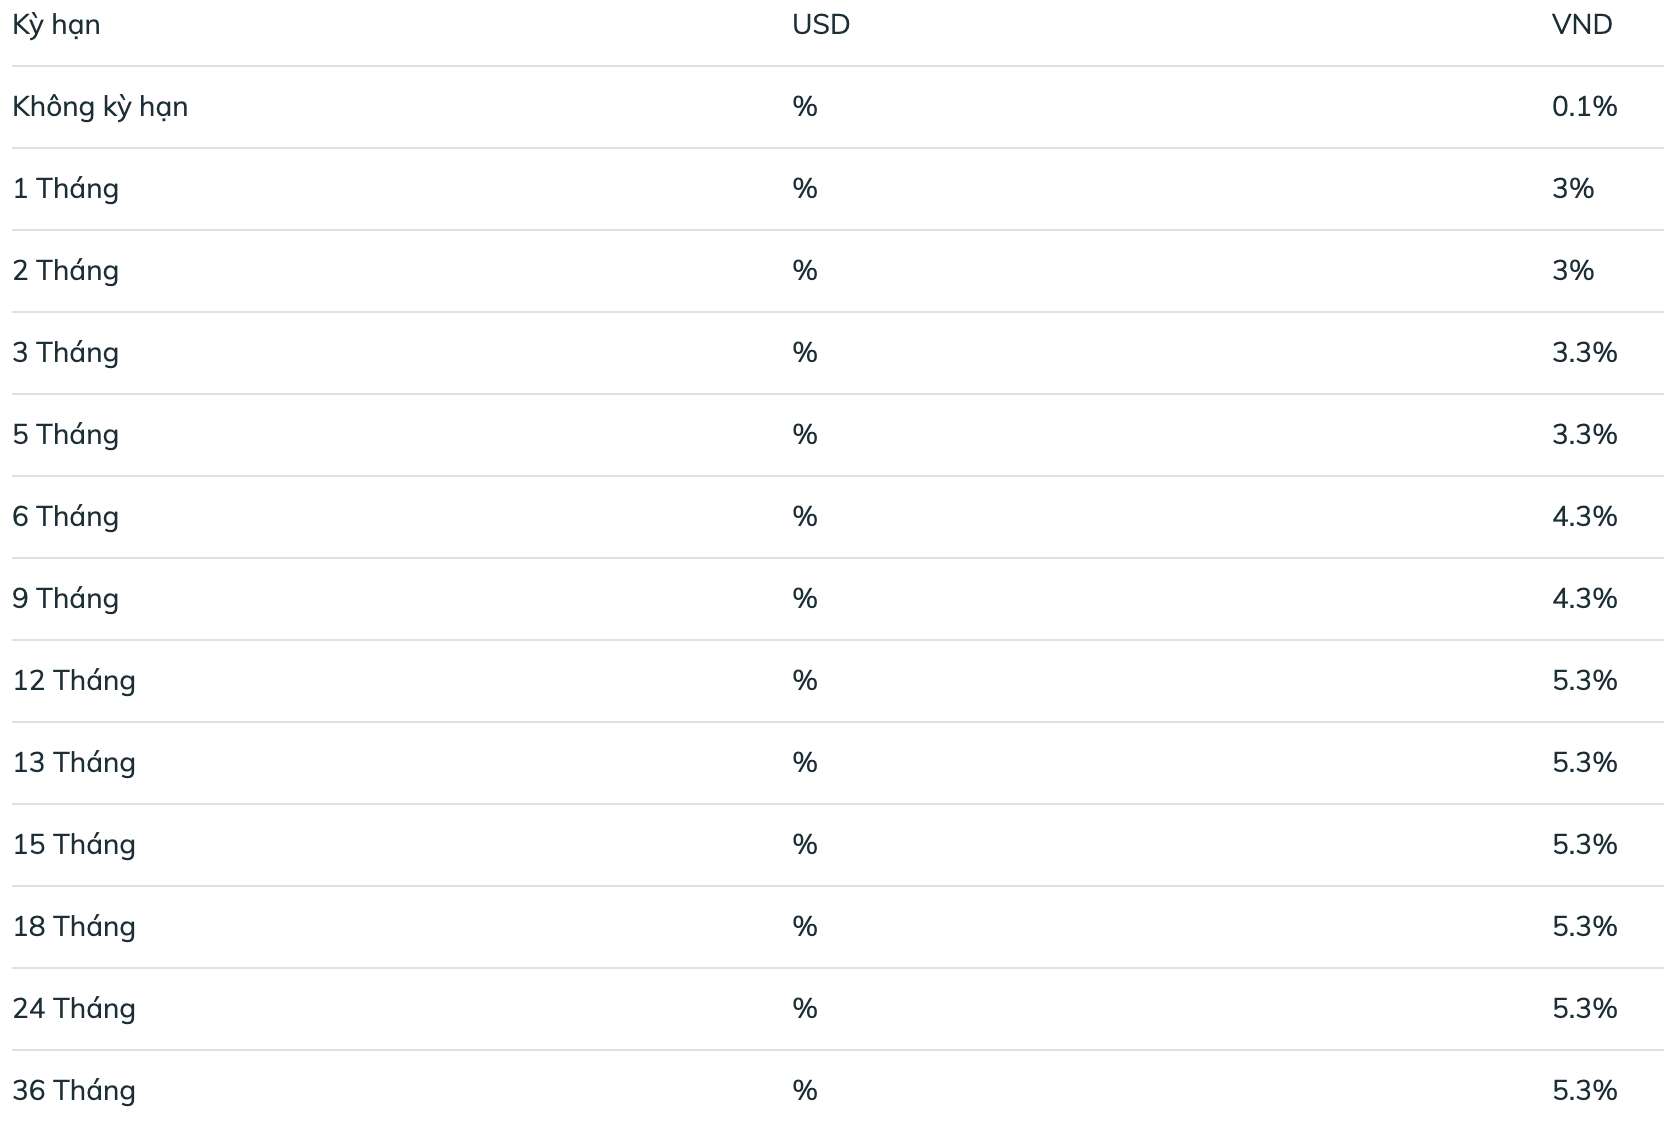Click the VND rate for 2 Tháng

coord(1572,271)
